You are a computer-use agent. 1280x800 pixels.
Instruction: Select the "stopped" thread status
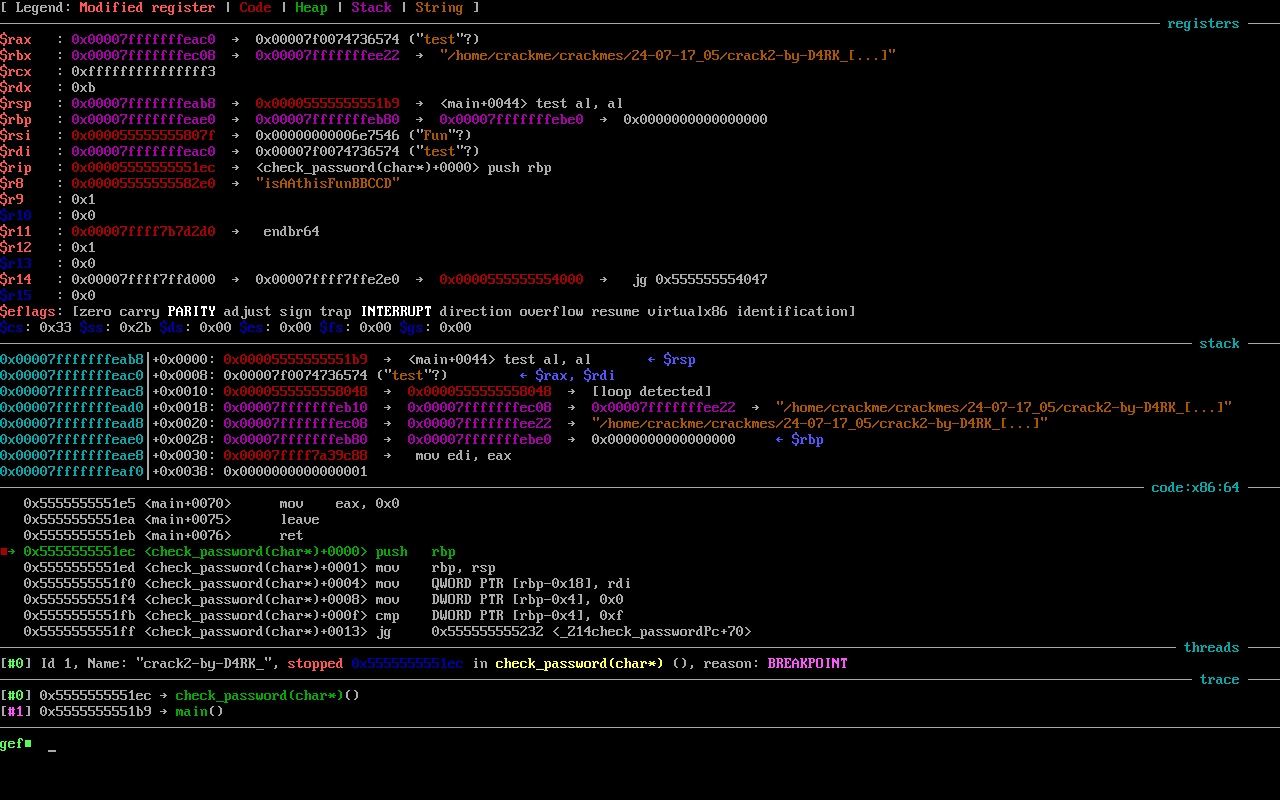[315, 664]
